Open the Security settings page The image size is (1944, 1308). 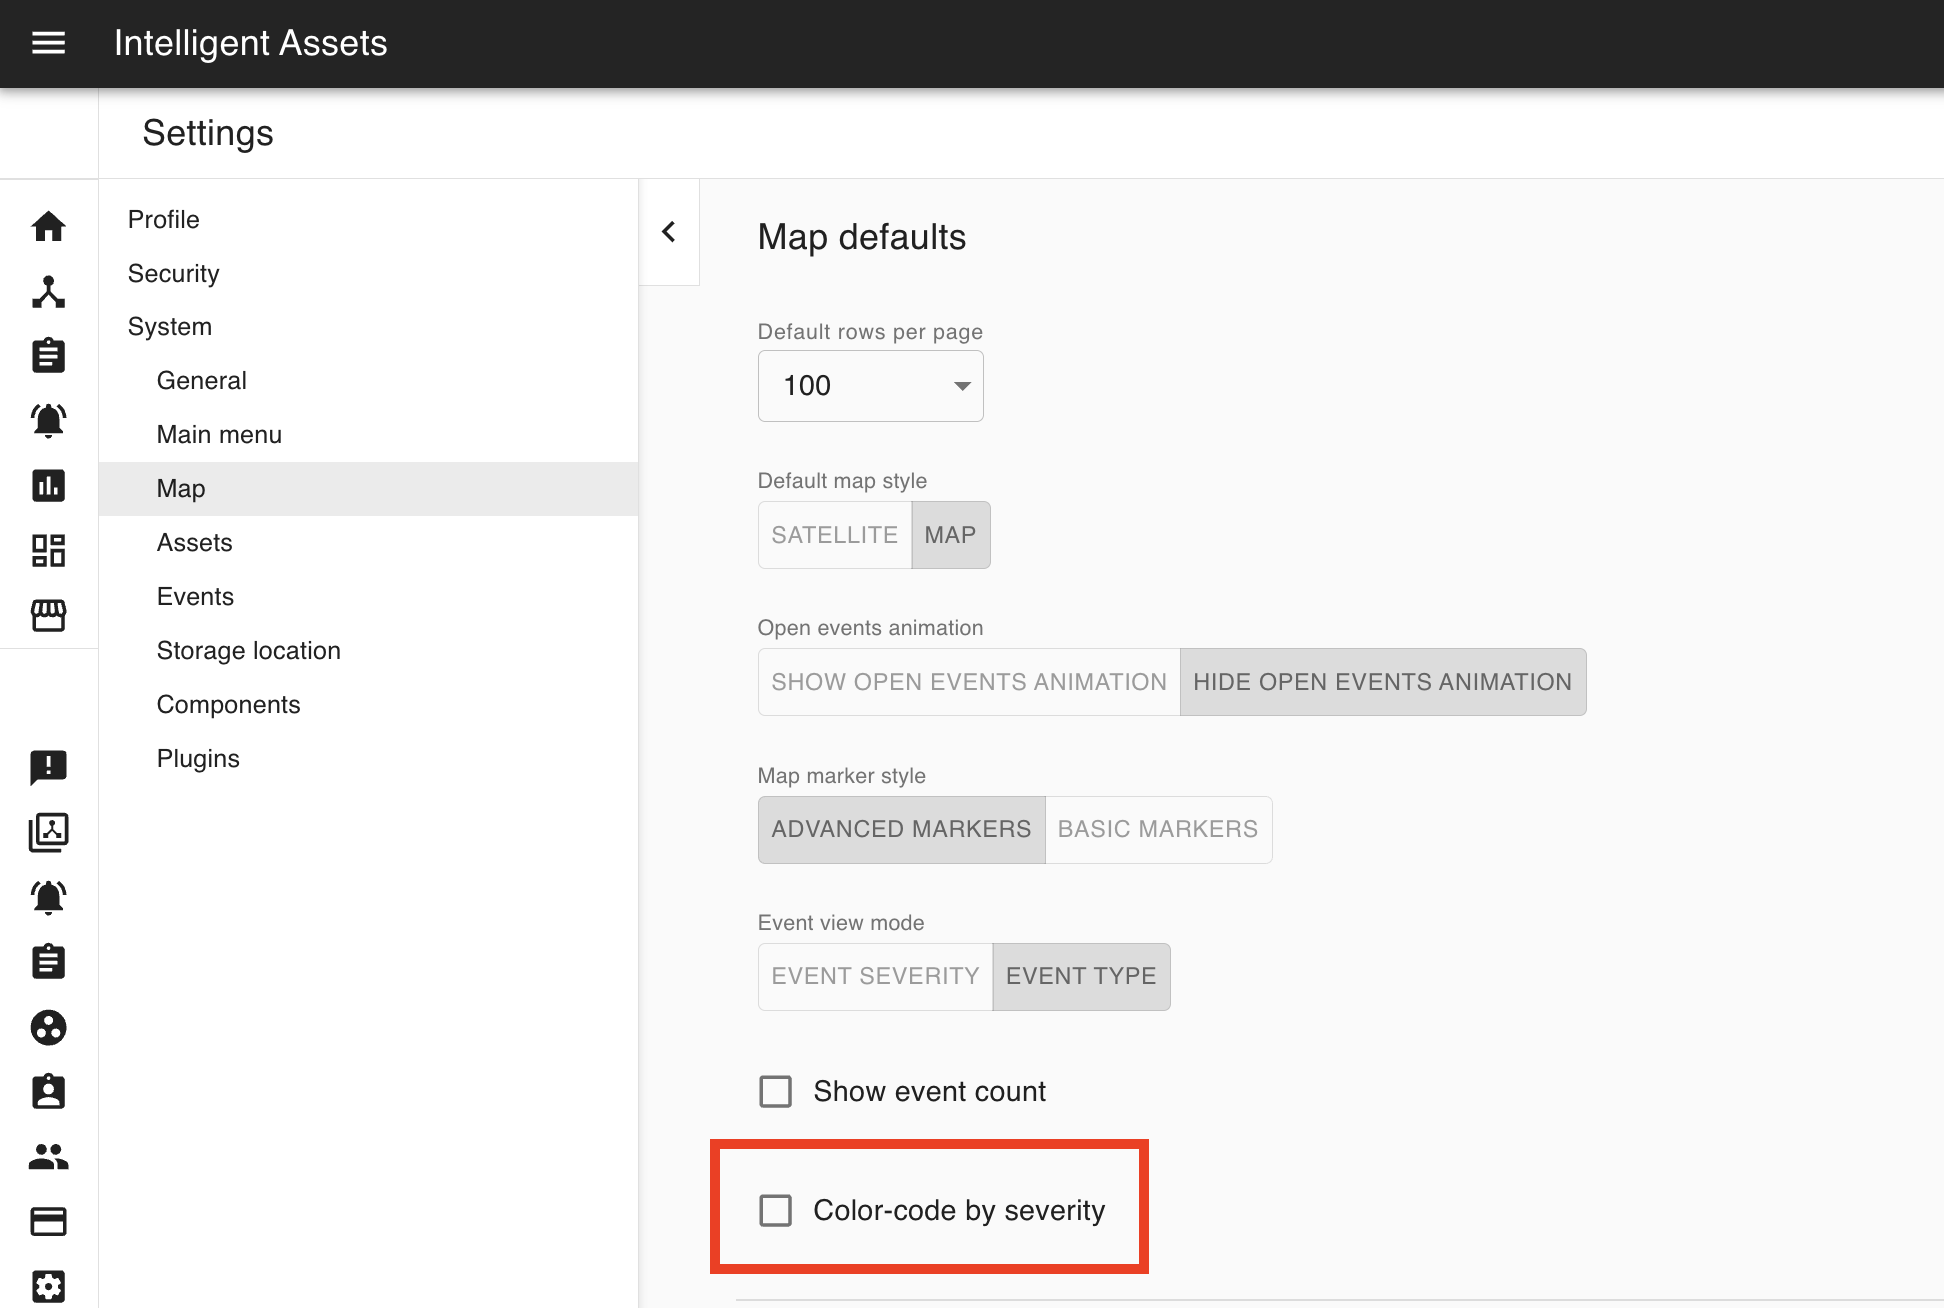[x=173, y=273]
